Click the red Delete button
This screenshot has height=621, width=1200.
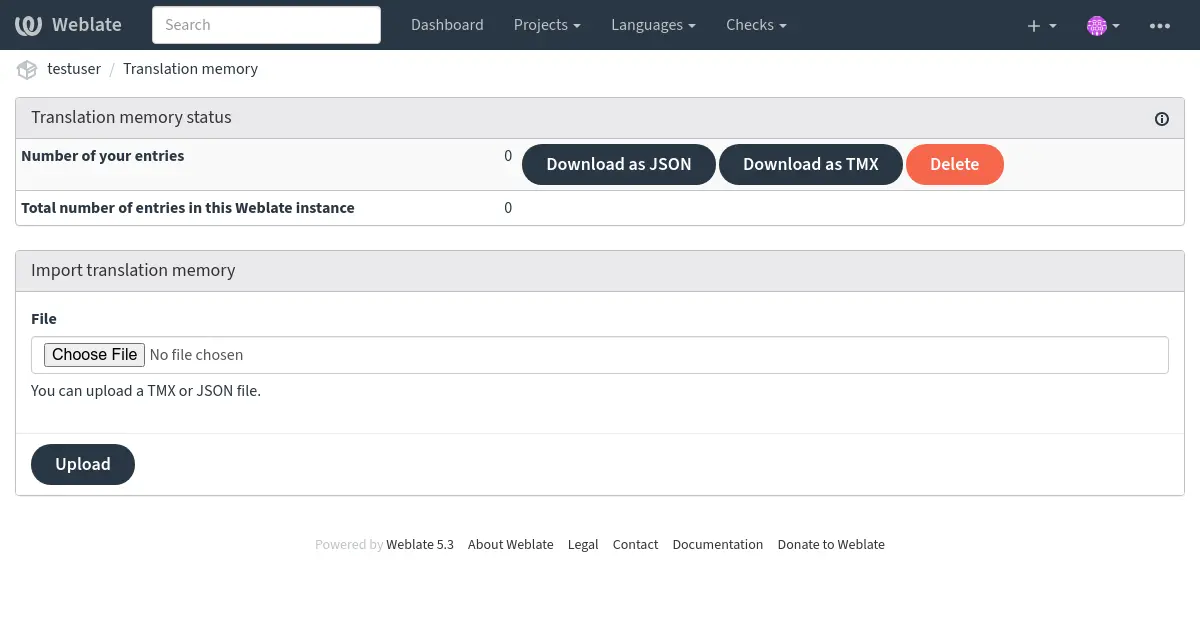955,165
